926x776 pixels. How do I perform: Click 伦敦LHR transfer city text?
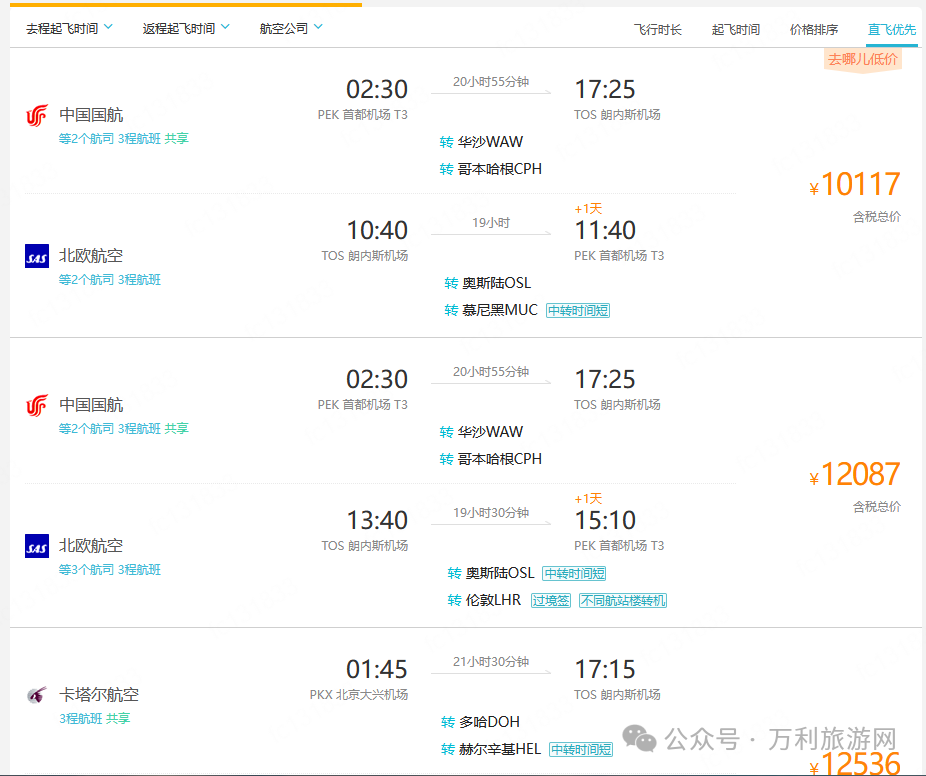(493, 600)
